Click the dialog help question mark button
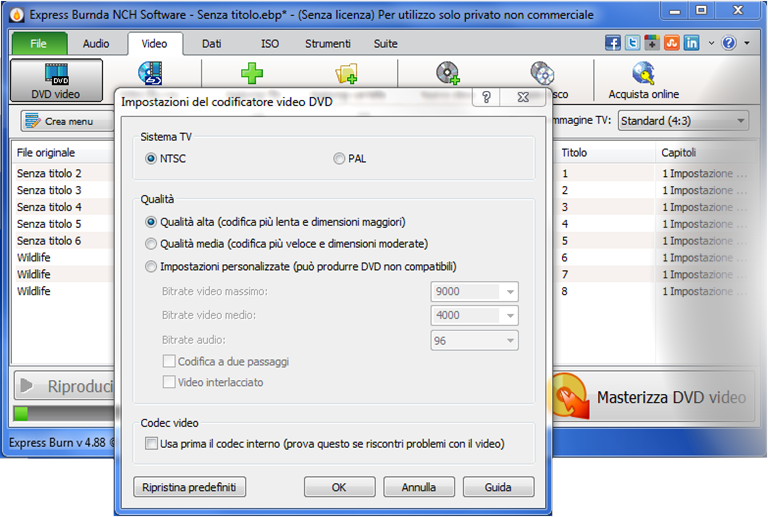Viewport: 768px width, 517px height. click(x=486, y=97)
